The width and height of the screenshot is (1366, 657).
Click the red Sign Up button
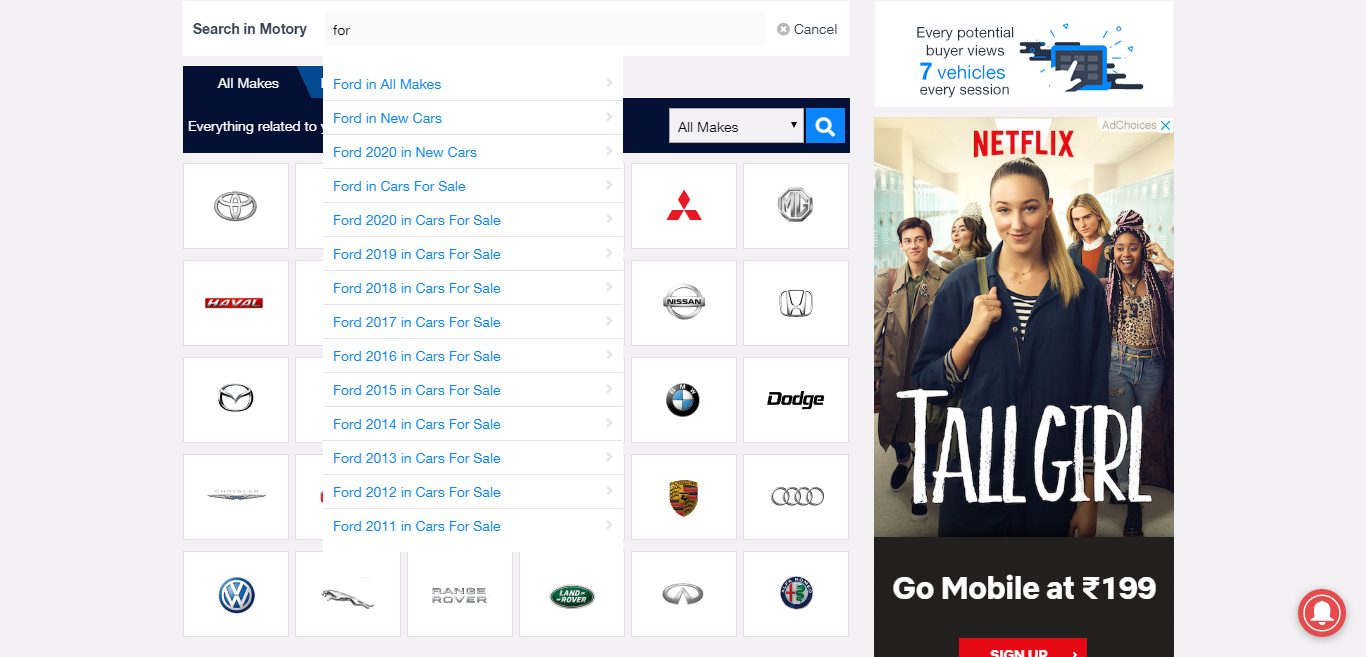[1023, 650]
